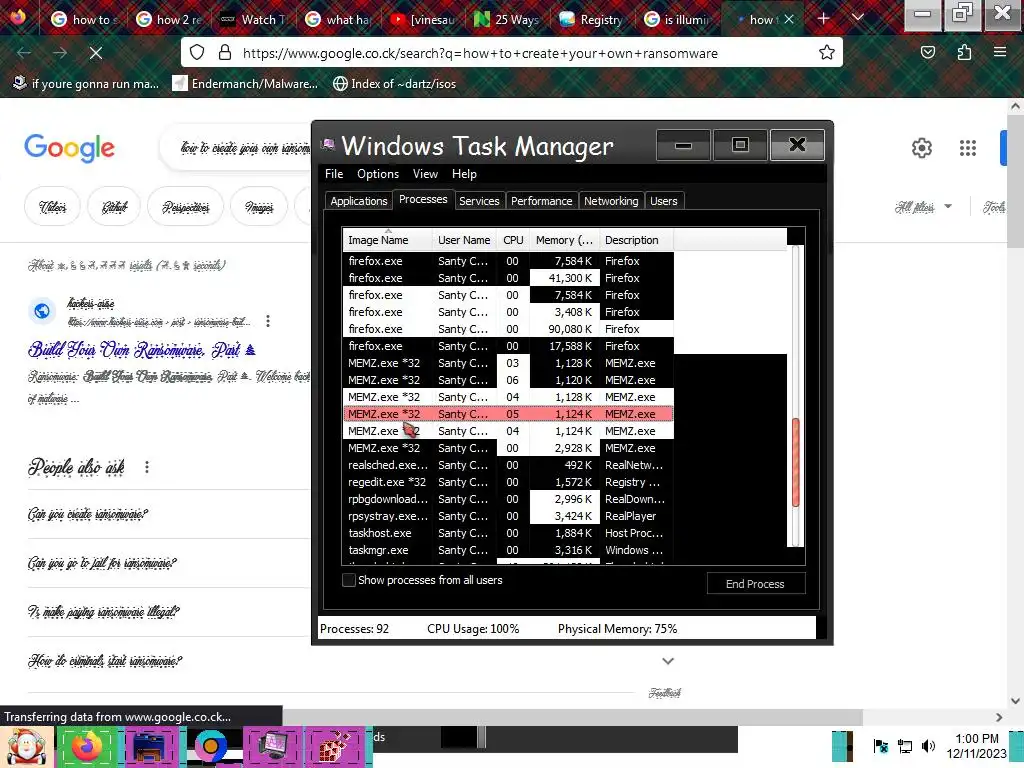Switch to the '25 Ways' browser tab
The width and height of the screenshot is (1024, 768).
(507, 20)
